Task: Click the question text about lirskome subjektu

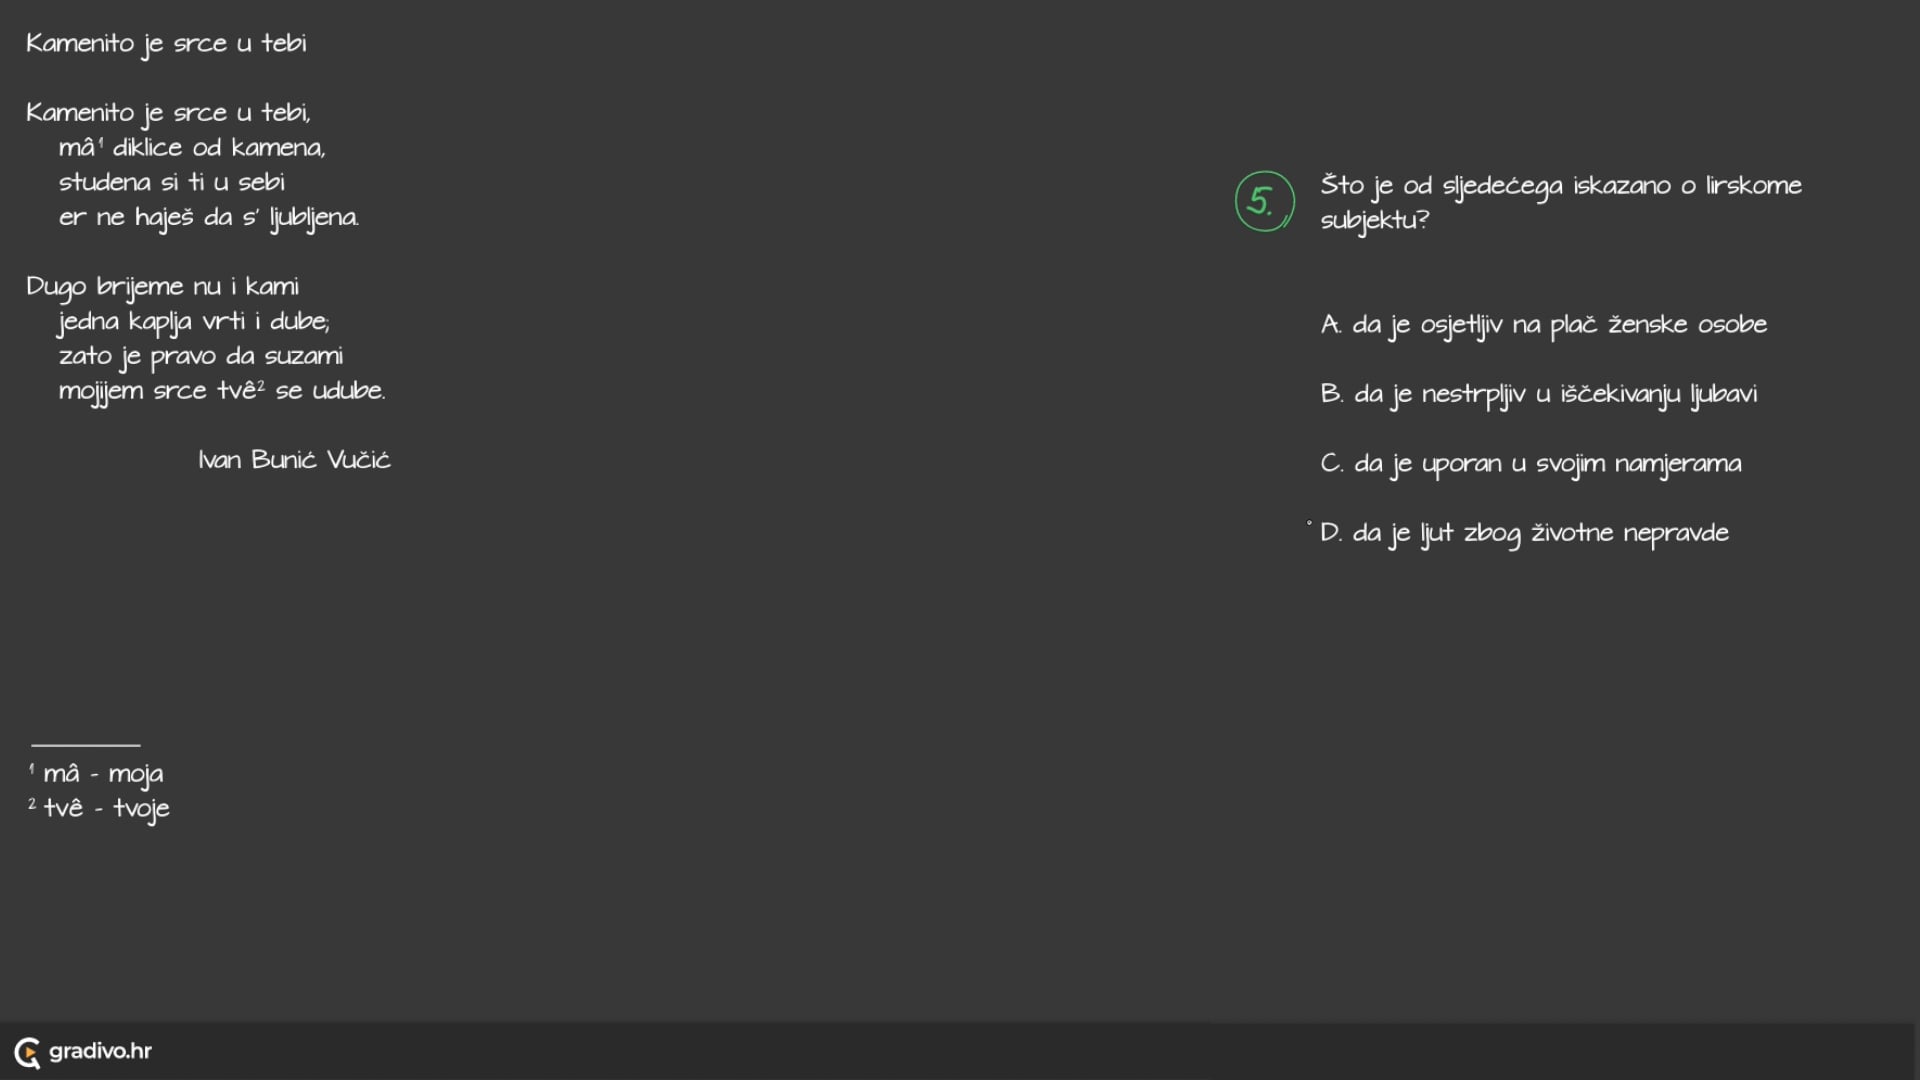Action: point(1560,202)
